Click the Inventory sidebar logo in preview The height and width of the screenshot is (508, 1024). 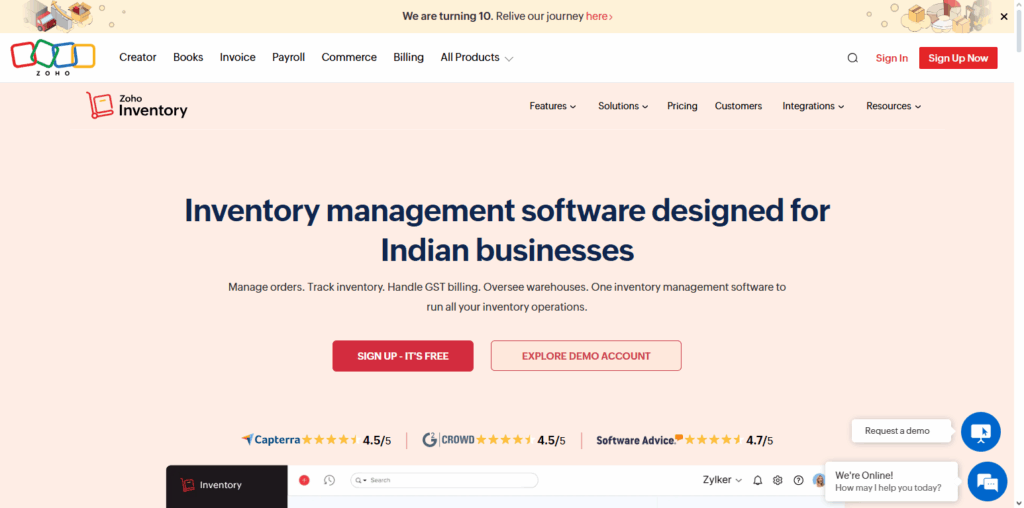pos(211,485)
